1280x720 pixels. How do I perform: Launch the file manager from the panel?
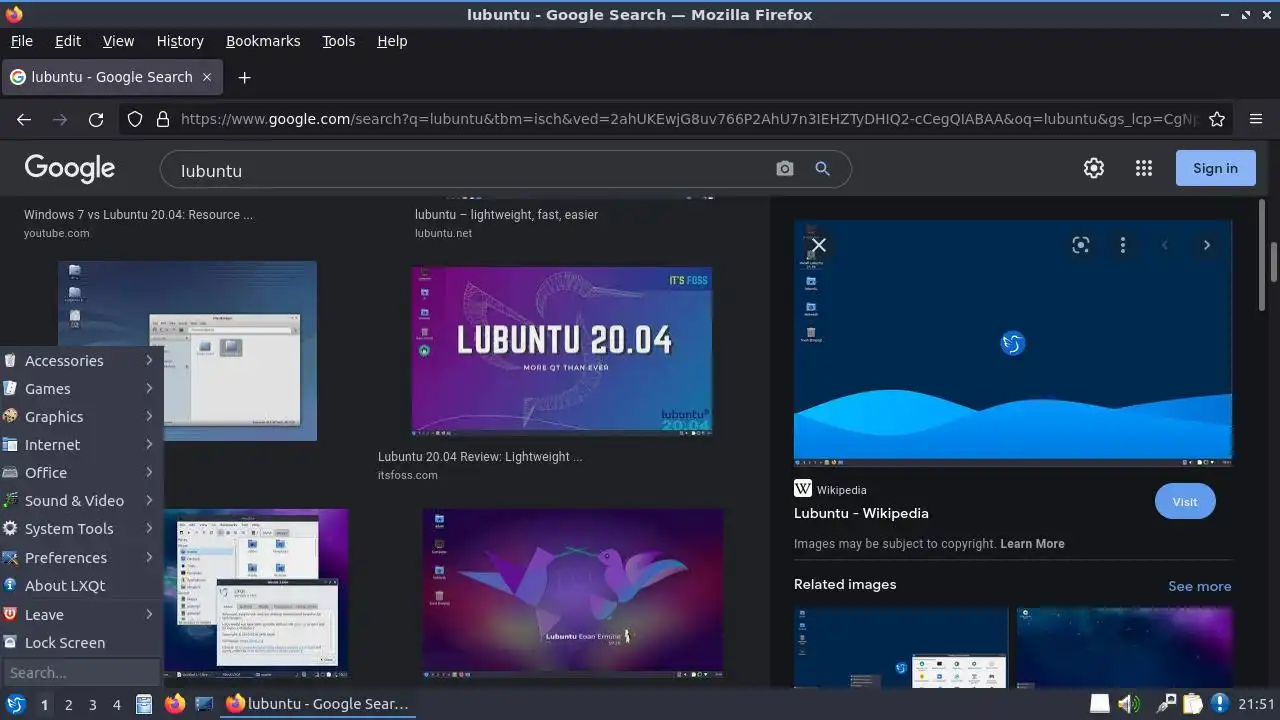pyautogui.click(x=144, y=704)
